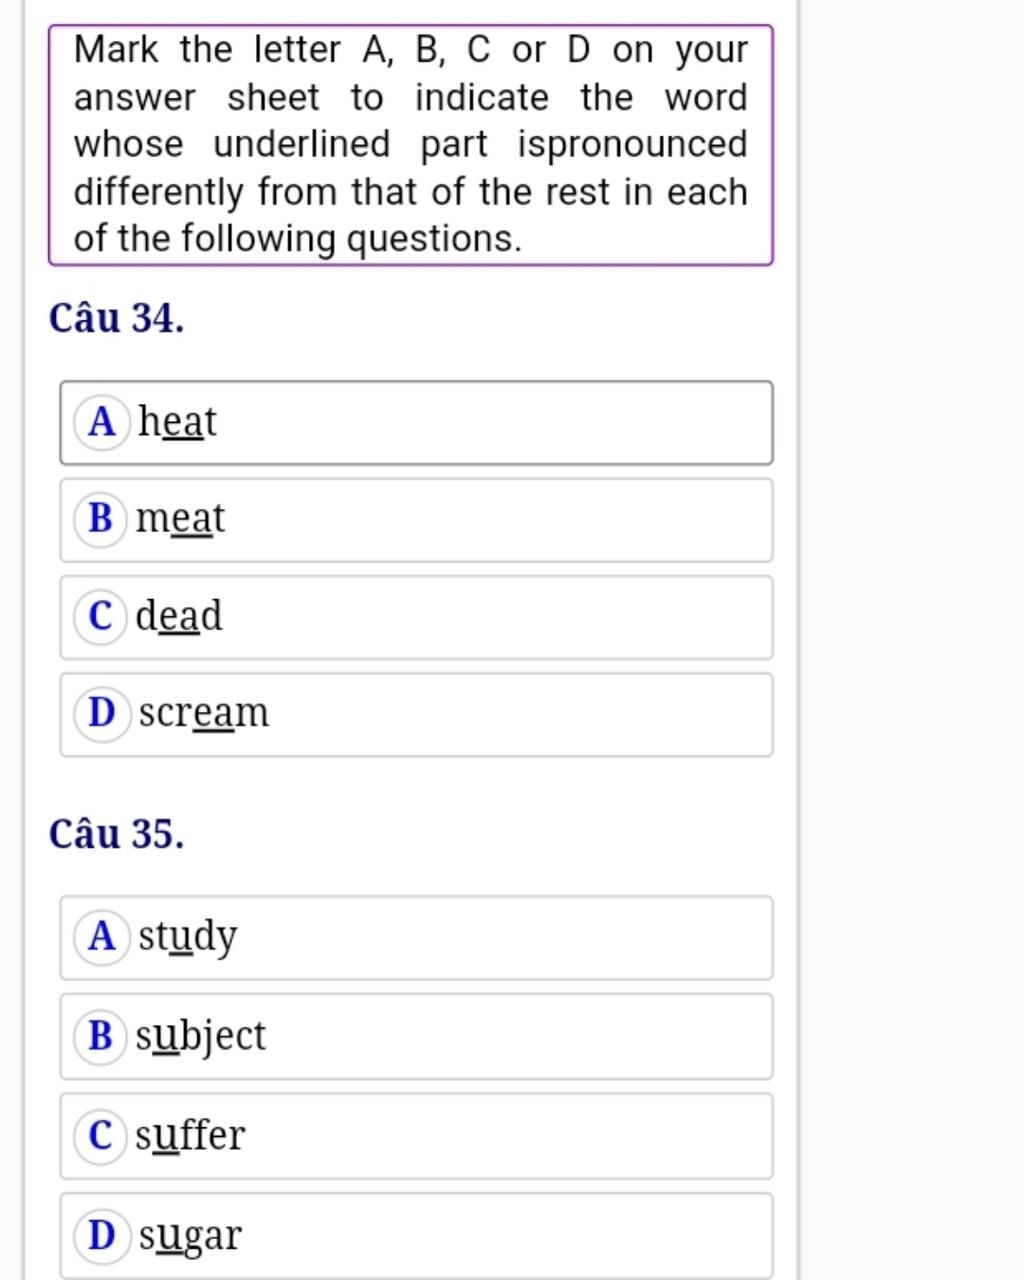Select circle C for suffer

101,1136
